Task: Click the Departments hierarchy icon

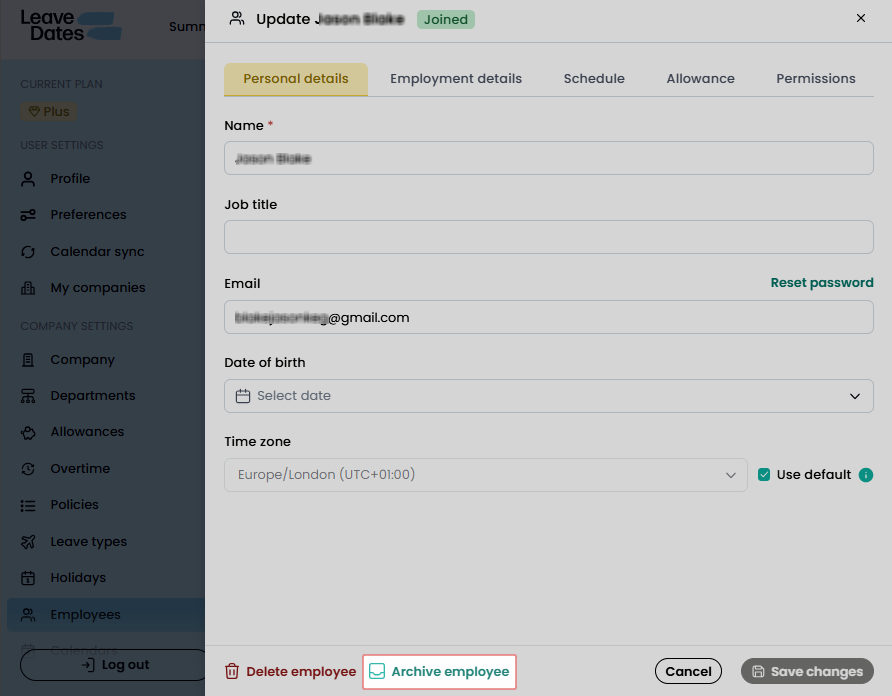Action: click(x=28, y=396)
